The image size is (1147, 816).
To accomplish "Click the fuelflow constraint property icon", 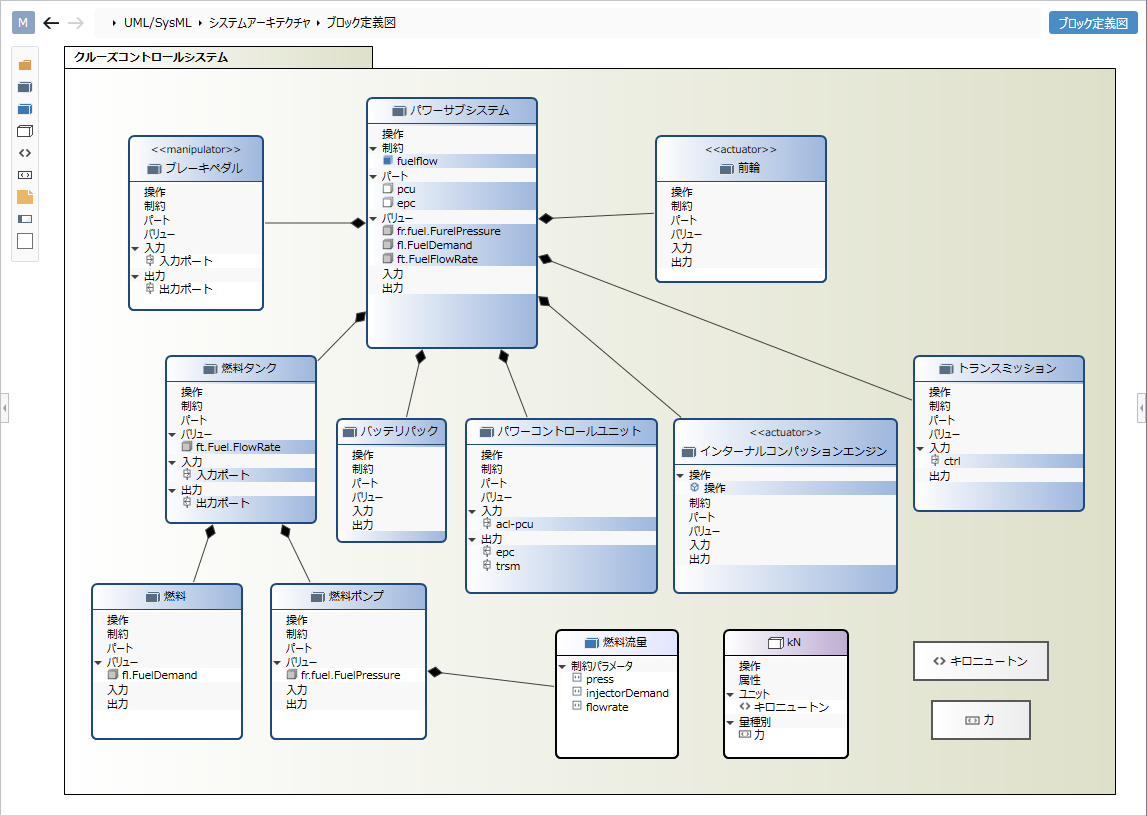I will point(388,160).
